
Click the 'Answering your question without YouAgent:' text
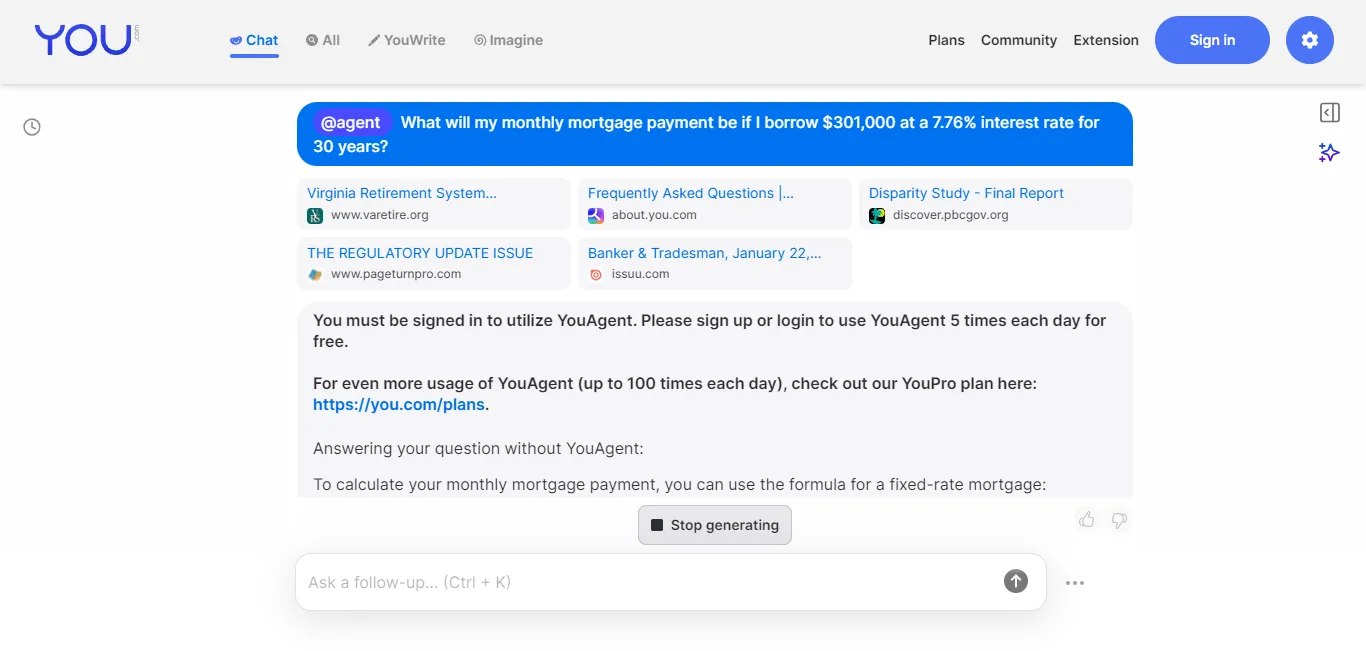(x=478, y=448)
